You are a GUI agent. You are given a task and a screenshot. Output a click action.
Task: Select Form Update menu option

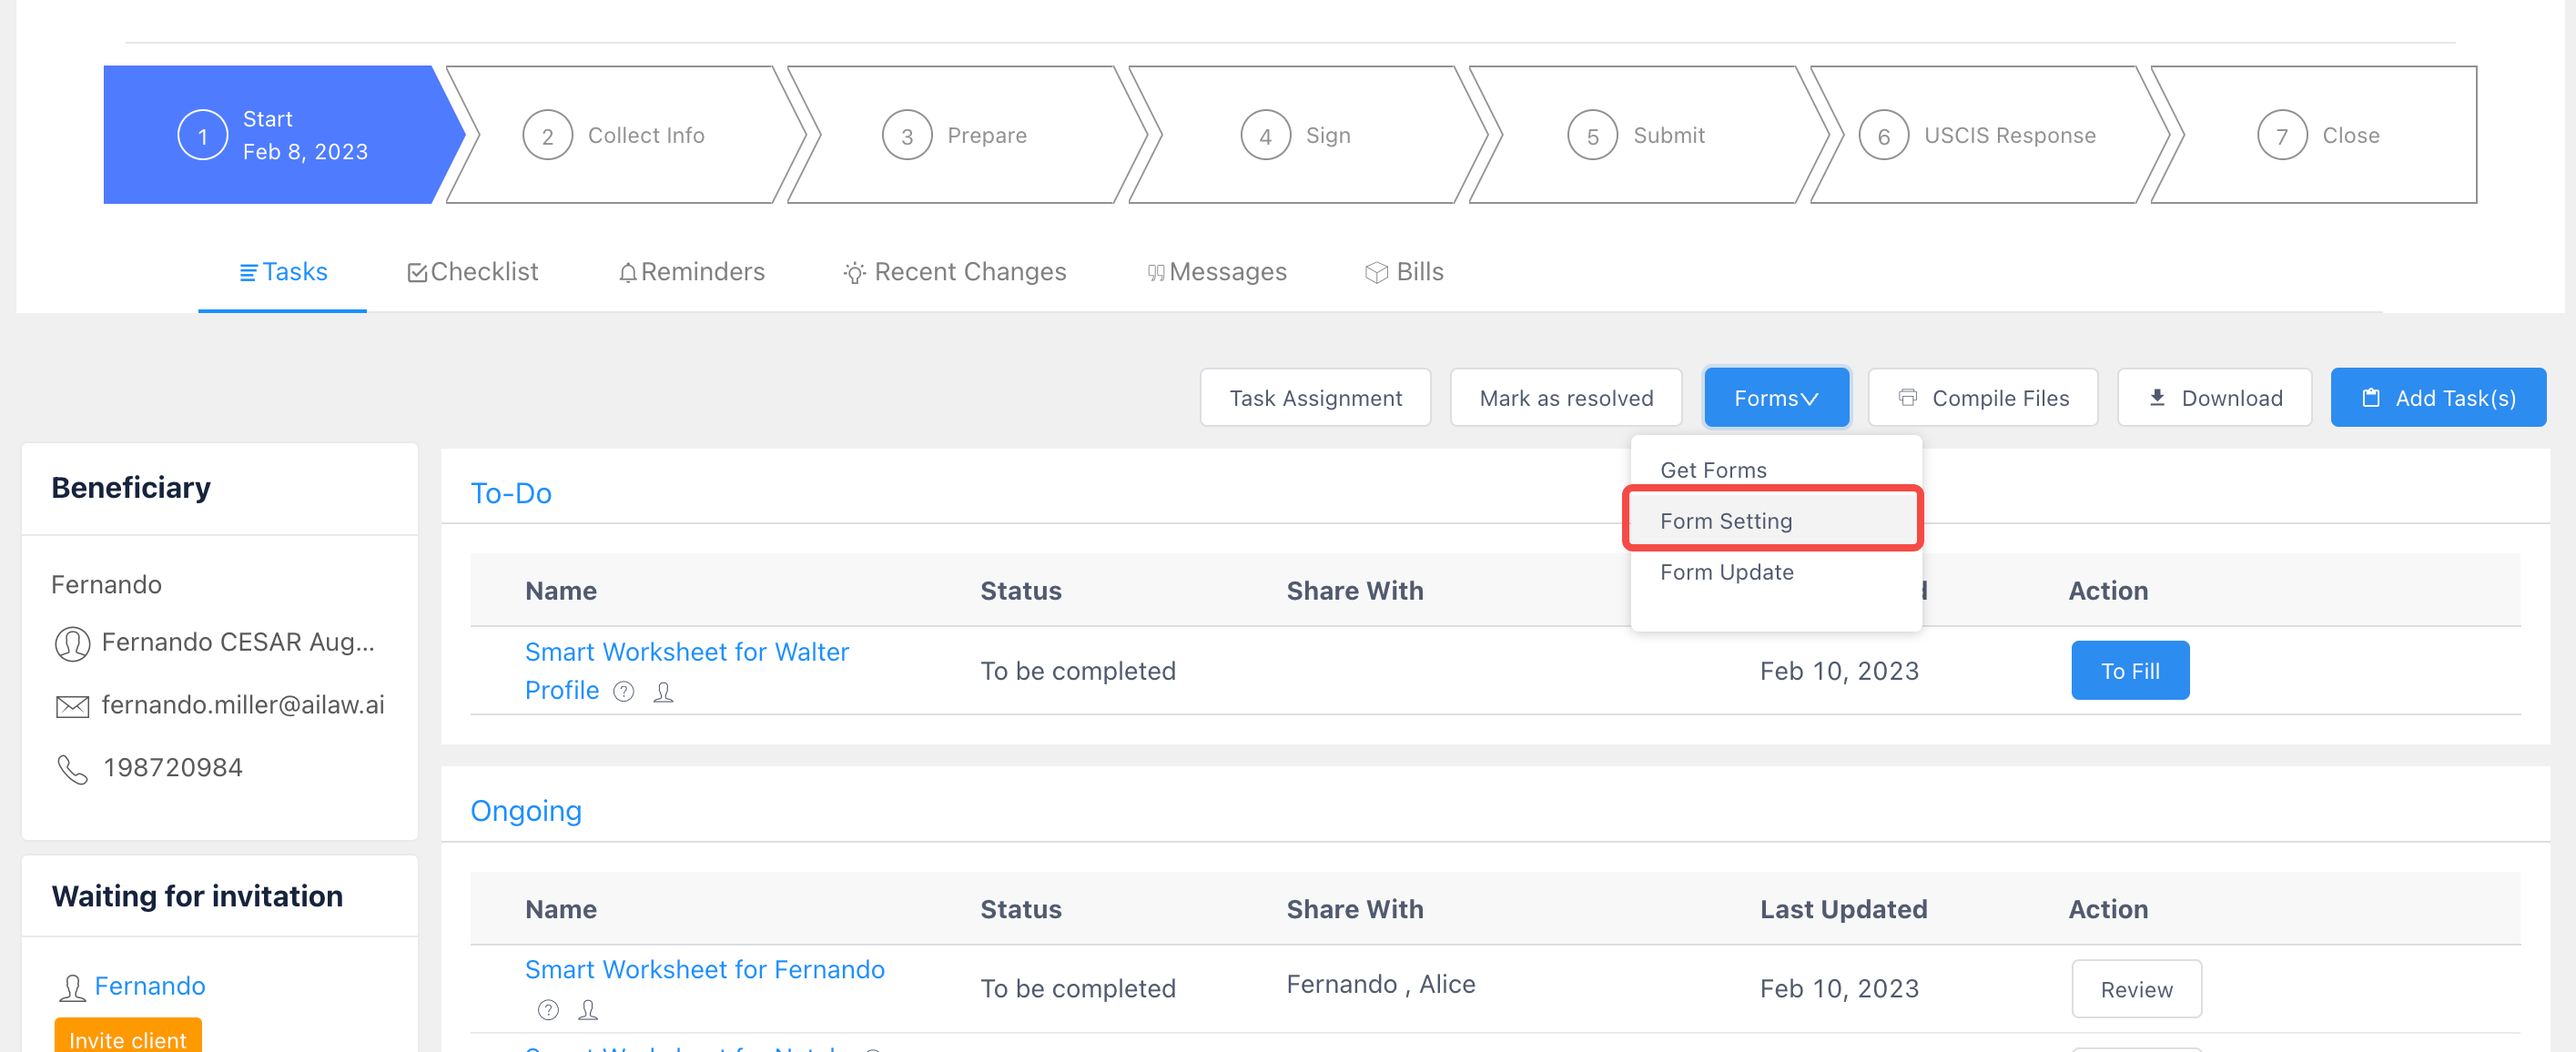coord(1727,572)
